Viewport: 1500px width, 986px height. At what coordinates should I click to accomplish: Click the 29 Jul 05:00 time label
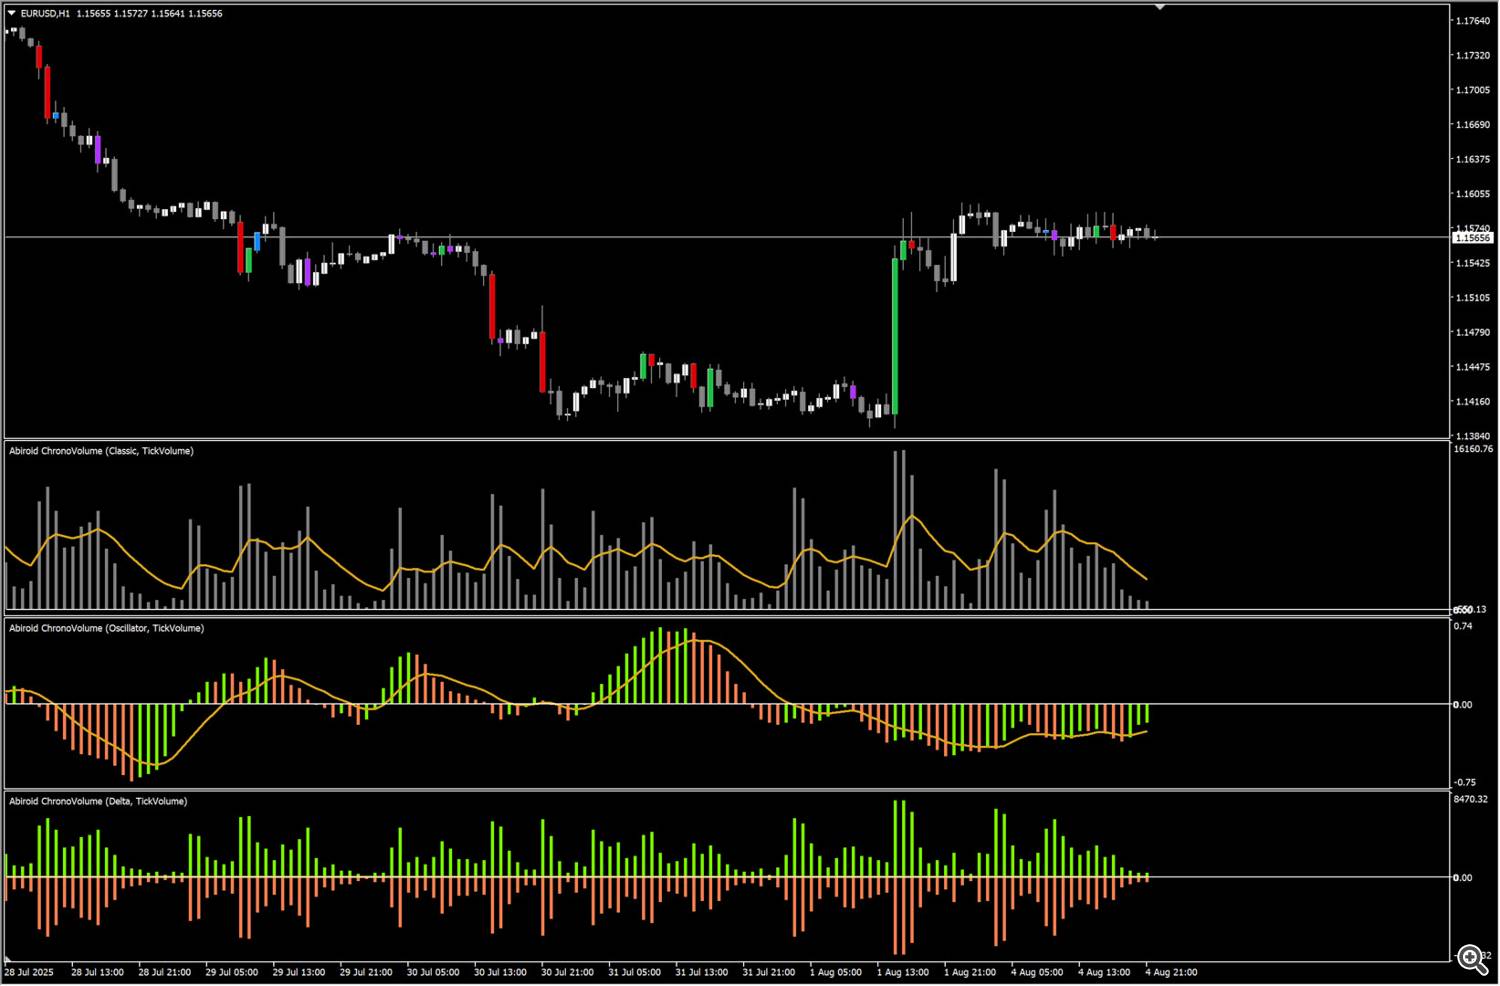(232, 972)
